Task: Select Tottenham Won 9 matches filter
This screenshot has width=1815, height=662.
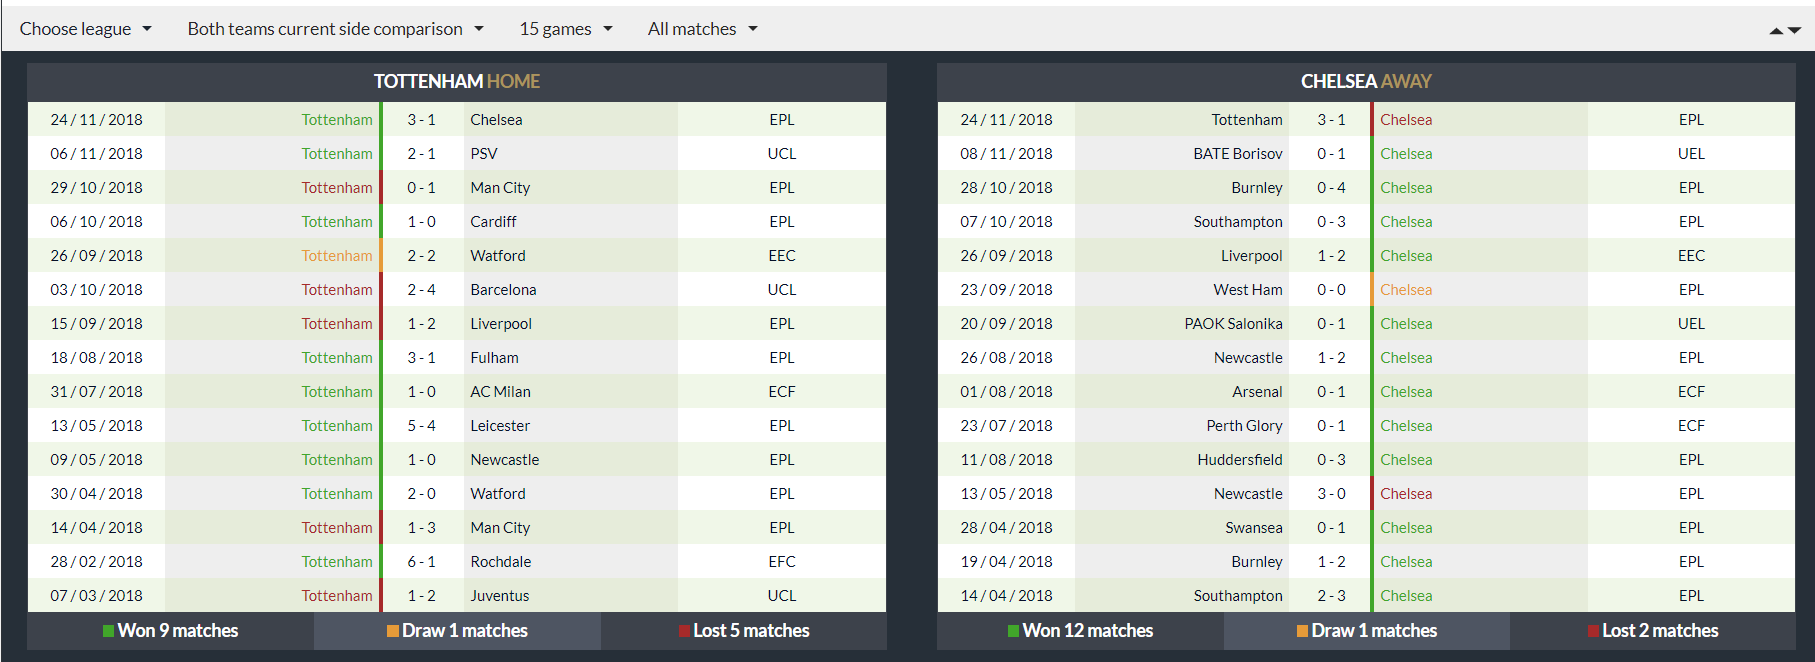Action: 171,631
